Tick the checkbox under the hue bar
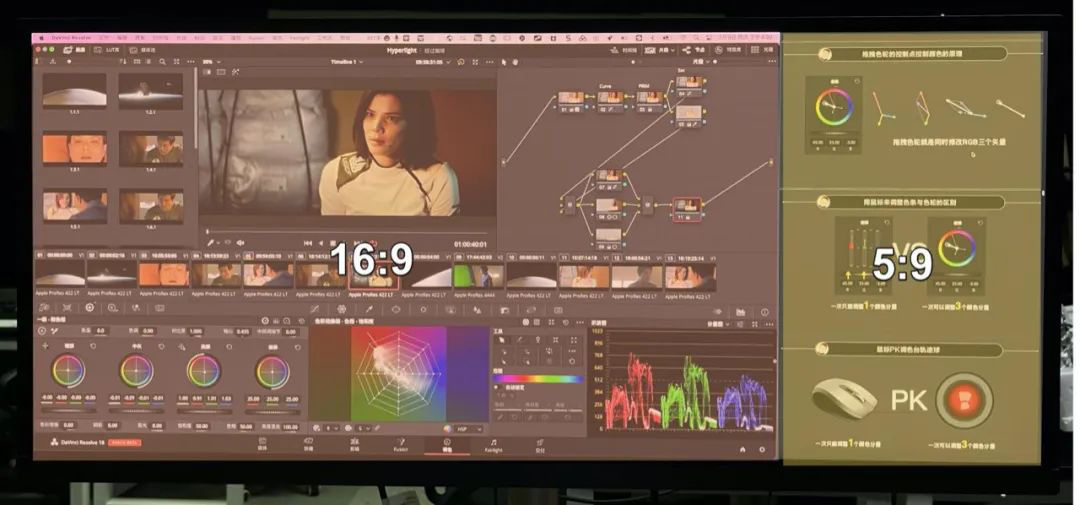The image size is (1080, 505). coord(496,387)
